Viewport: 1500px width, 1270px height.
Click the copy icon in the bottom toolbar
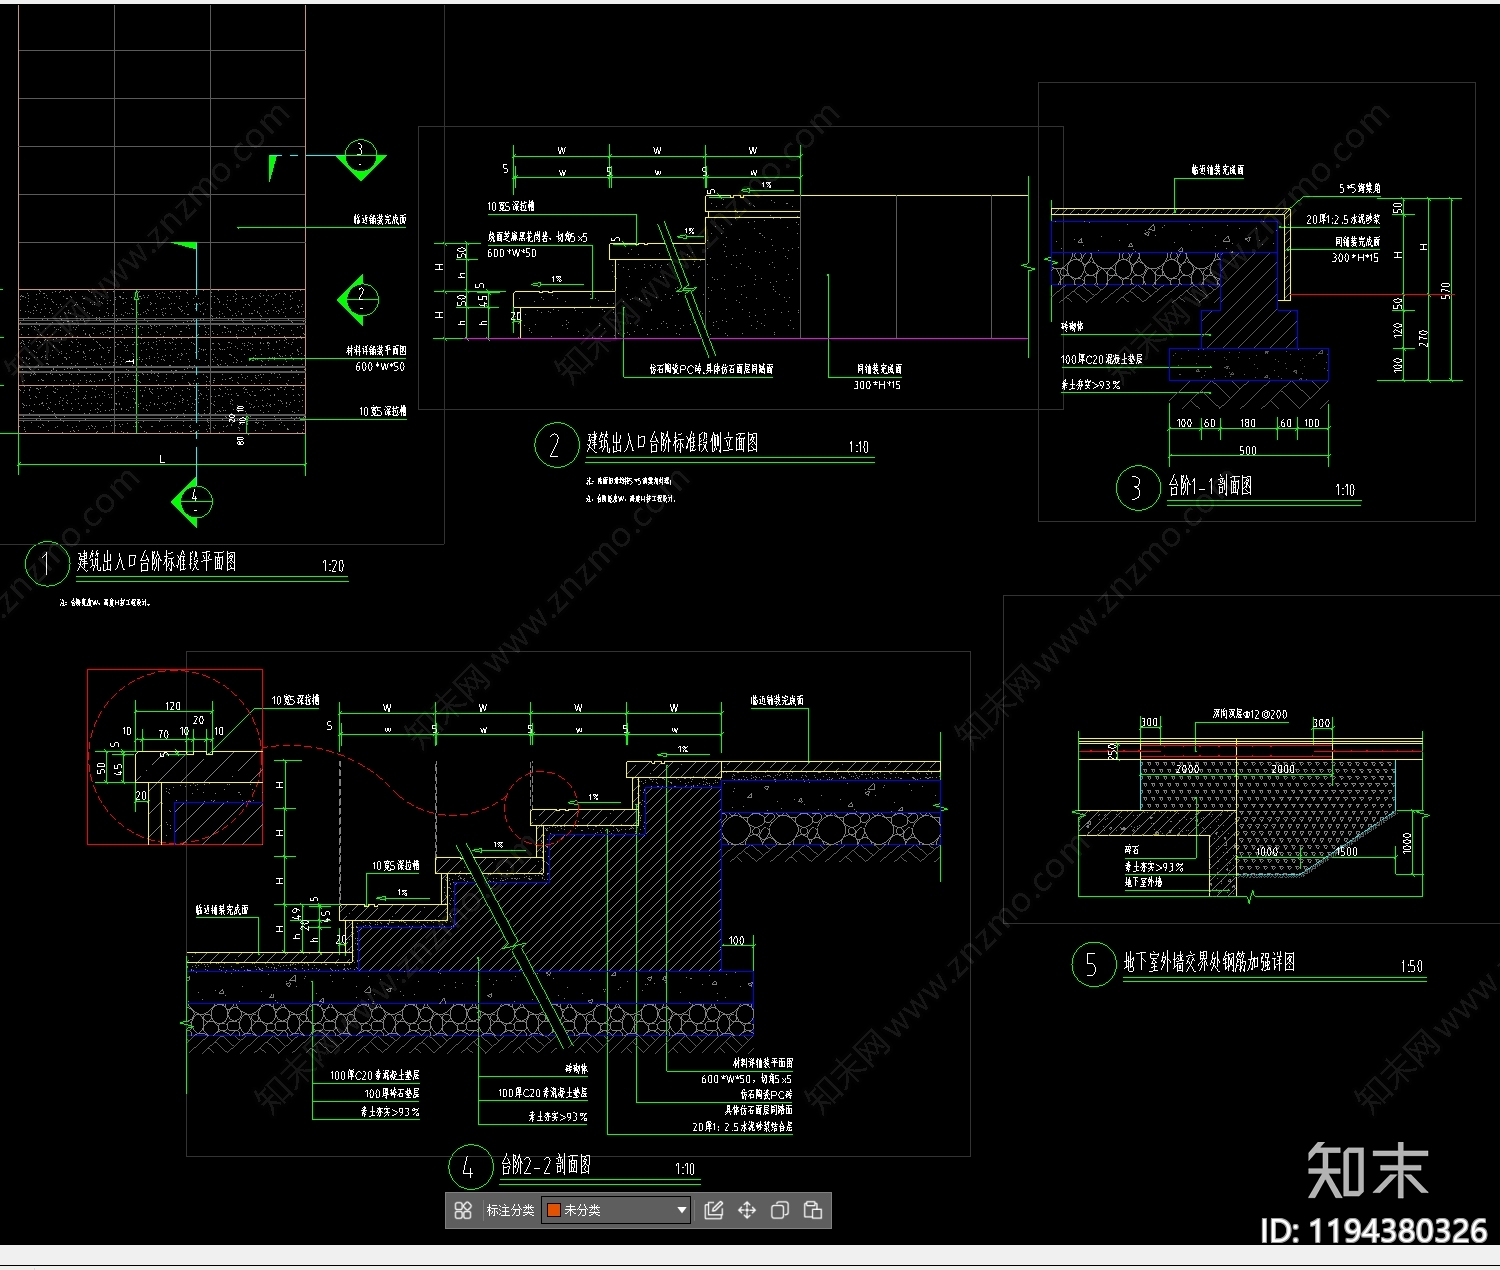pos(780,1210)
